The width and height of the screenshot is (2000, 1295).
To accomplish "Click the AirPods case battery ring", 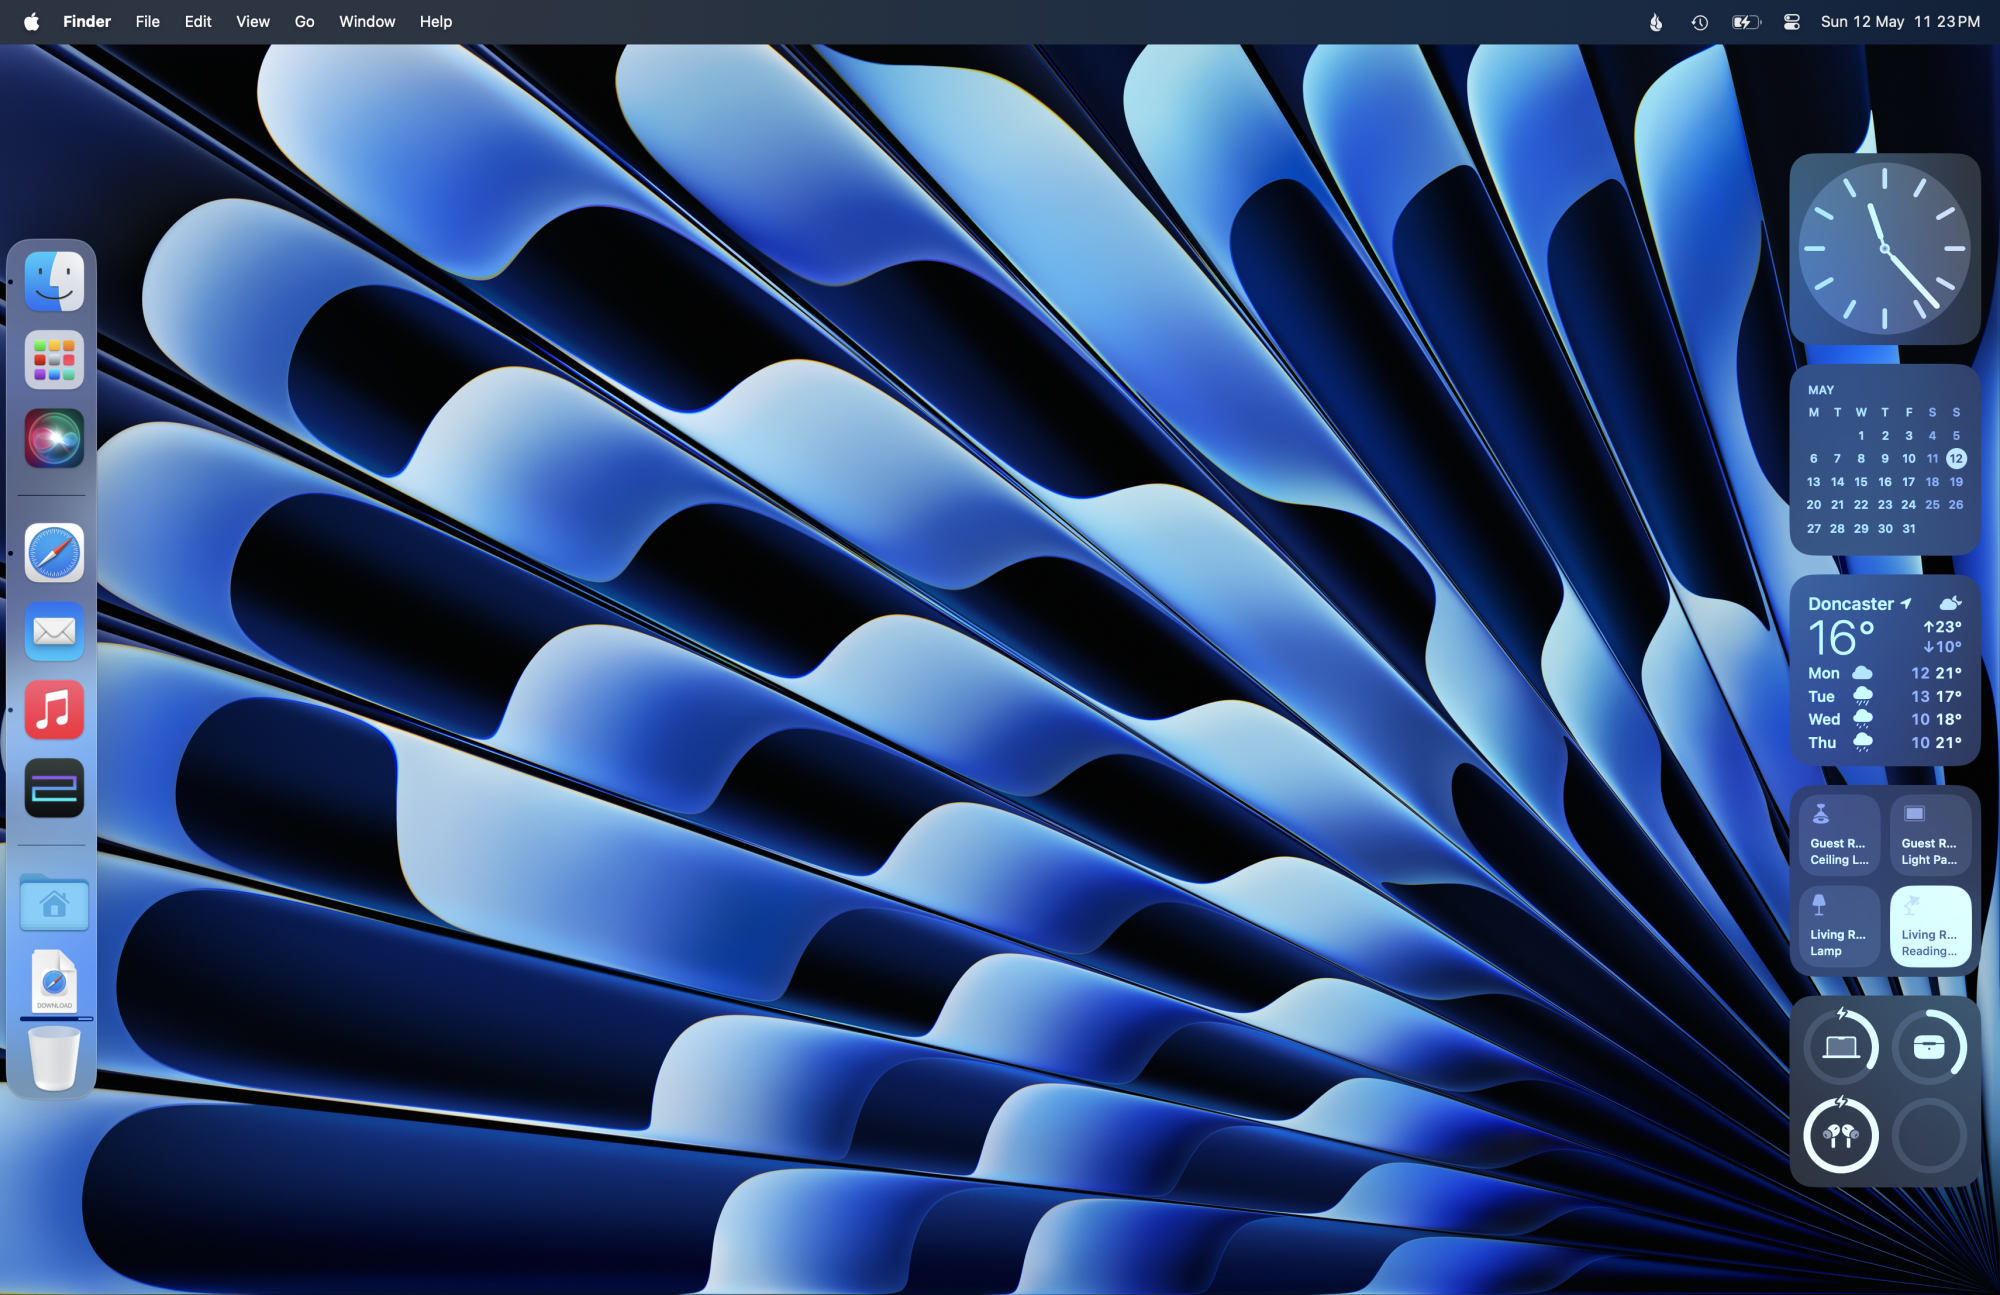I will click(x=1930, y=1047).
